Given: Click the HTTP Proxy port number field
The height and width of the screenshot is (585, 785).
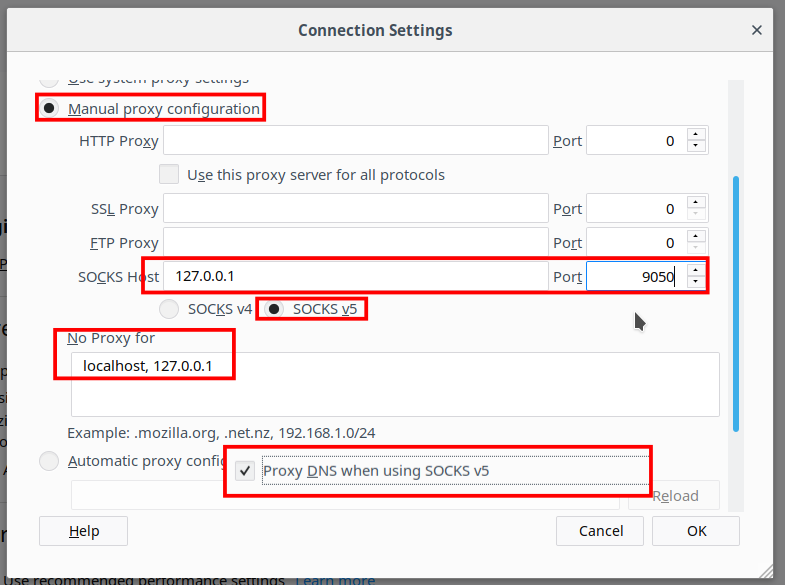Looking at the screenshot, I should pyautogui.click(x=636, y=141).
